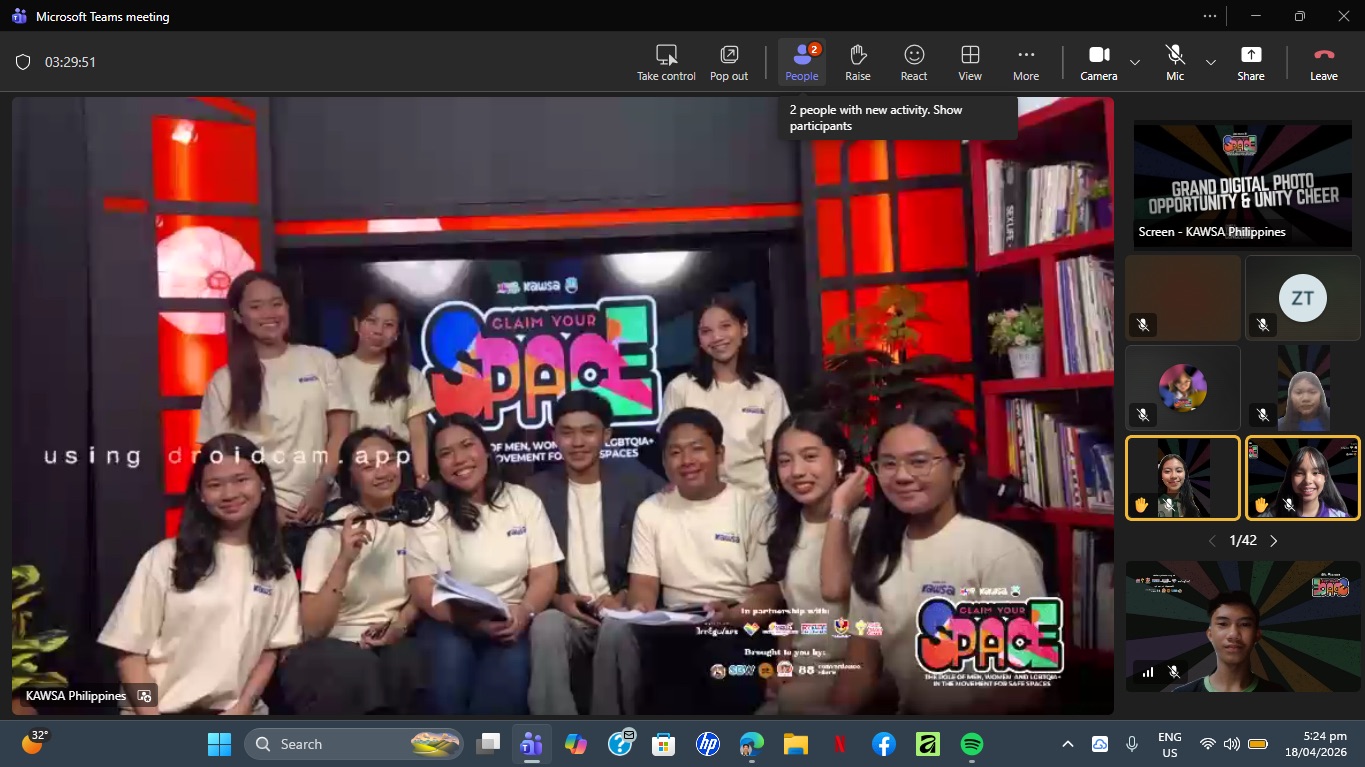Screen dimensions: 1365x767
Task: Select the blank brown participant tile
Action: [x=1183, y=298]
